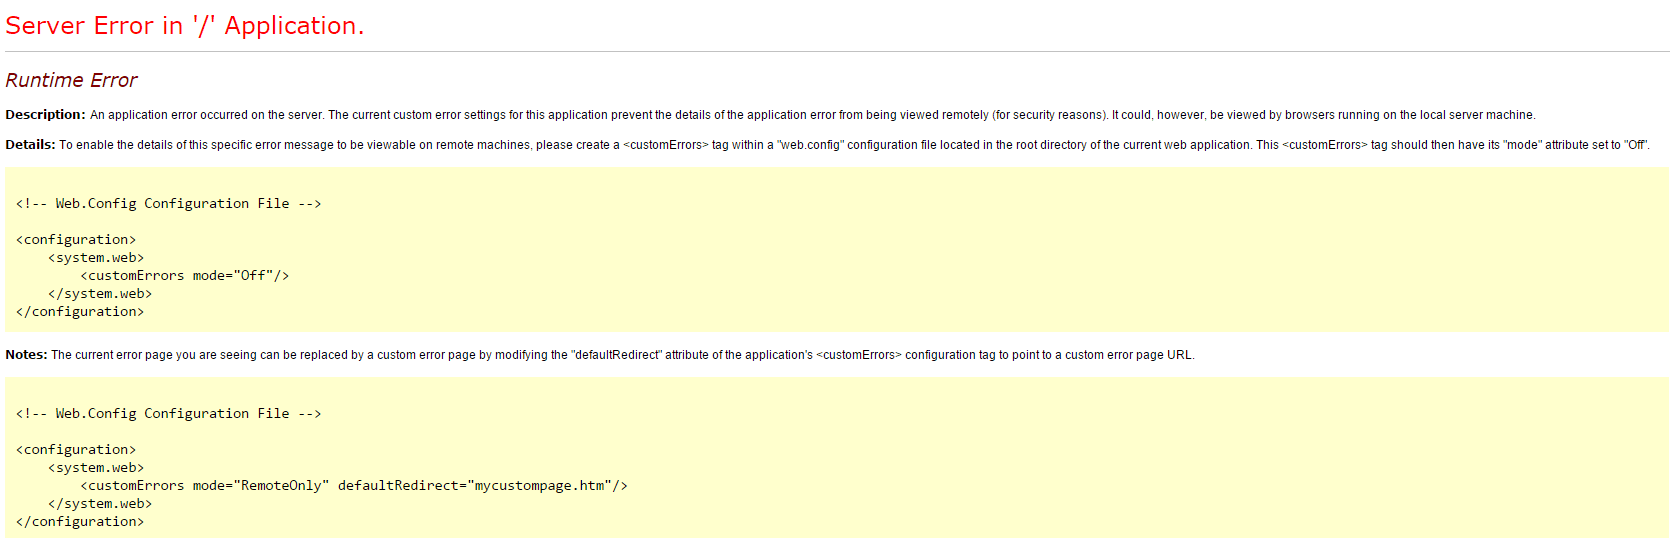Viewport: 1670px width, 538px height.
Task: Click the second closing </system.web> tag
Action: point(100,504)
